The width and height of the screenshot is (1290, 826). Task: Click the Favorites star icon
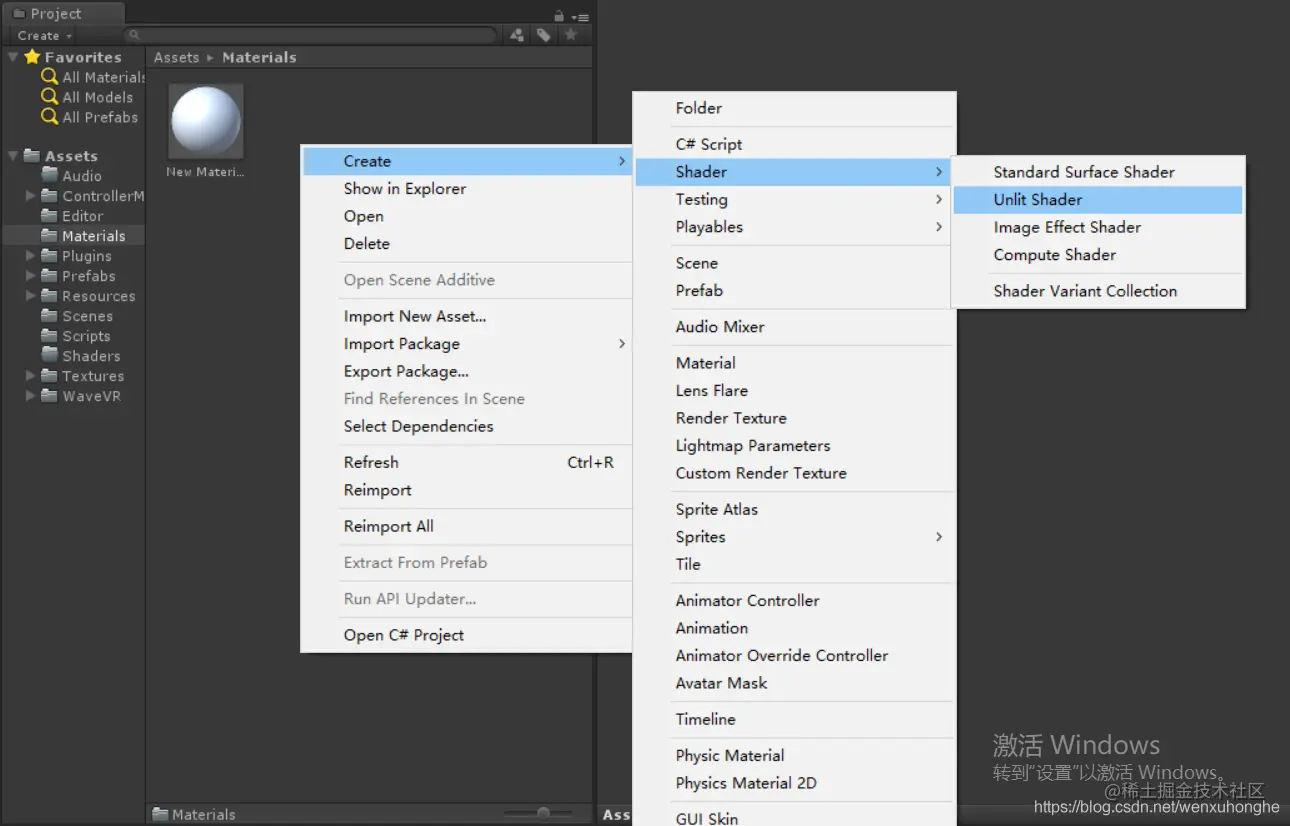32,57
